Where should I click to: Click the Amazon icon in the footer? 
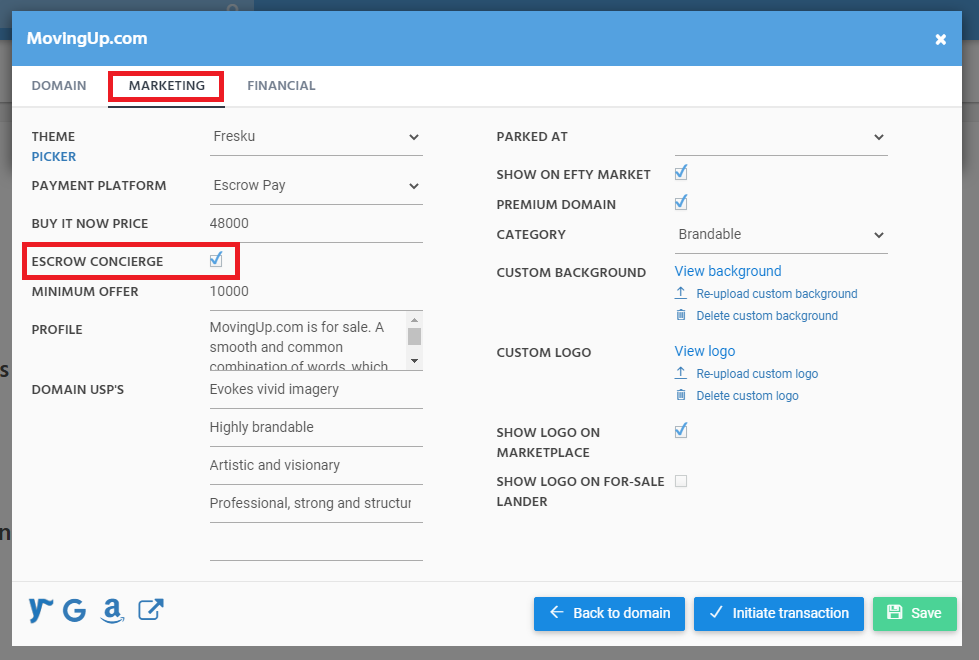tap(111, 610)
